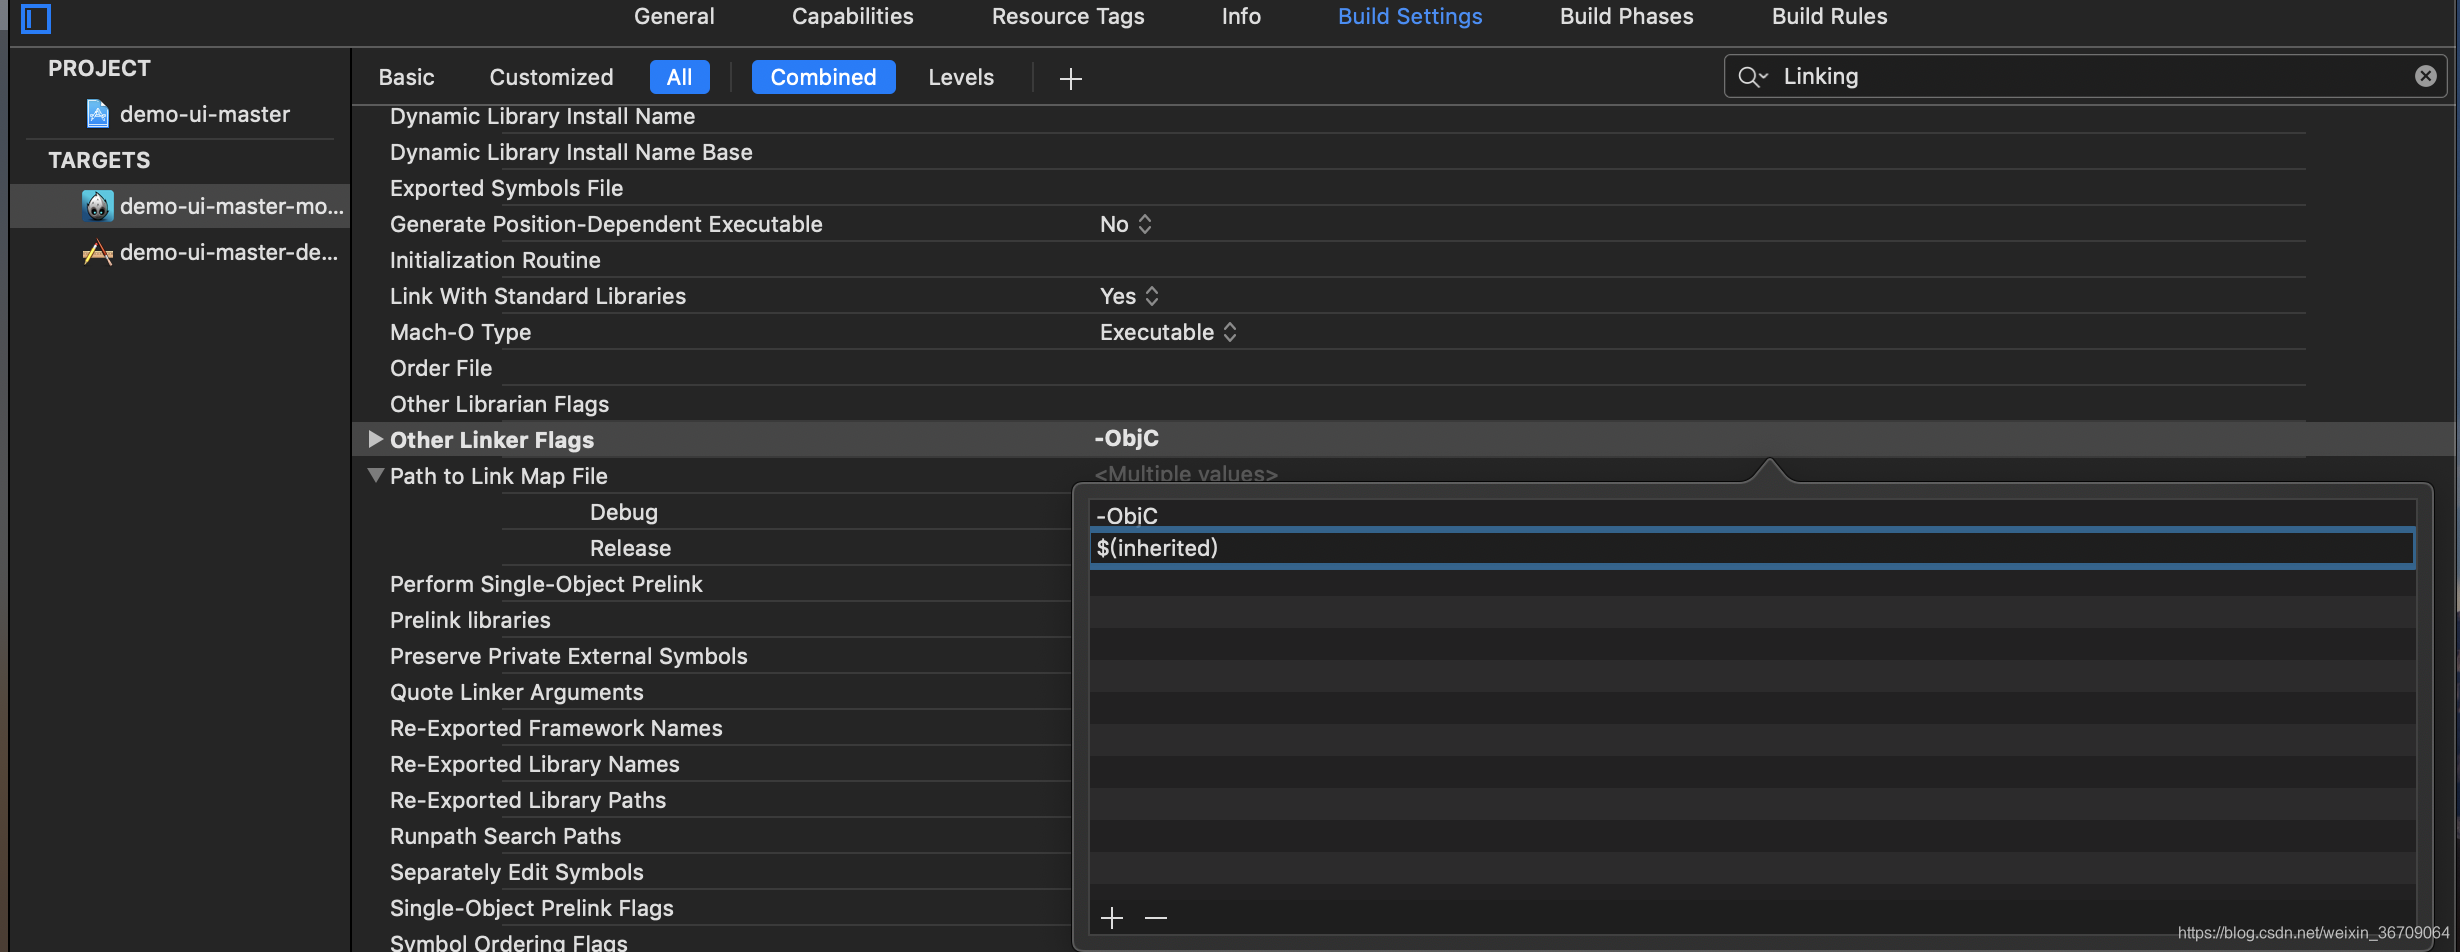Image resolution: width=2460 pixels, height=952 pixels.
Task: Select Perform Single-Object Prelink setting
Action: pos(546,584)
